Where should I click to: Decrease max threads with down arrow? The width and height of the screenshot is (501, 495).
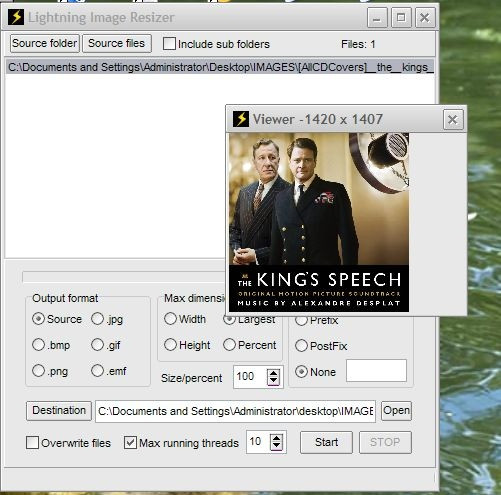tap(277, 446)
